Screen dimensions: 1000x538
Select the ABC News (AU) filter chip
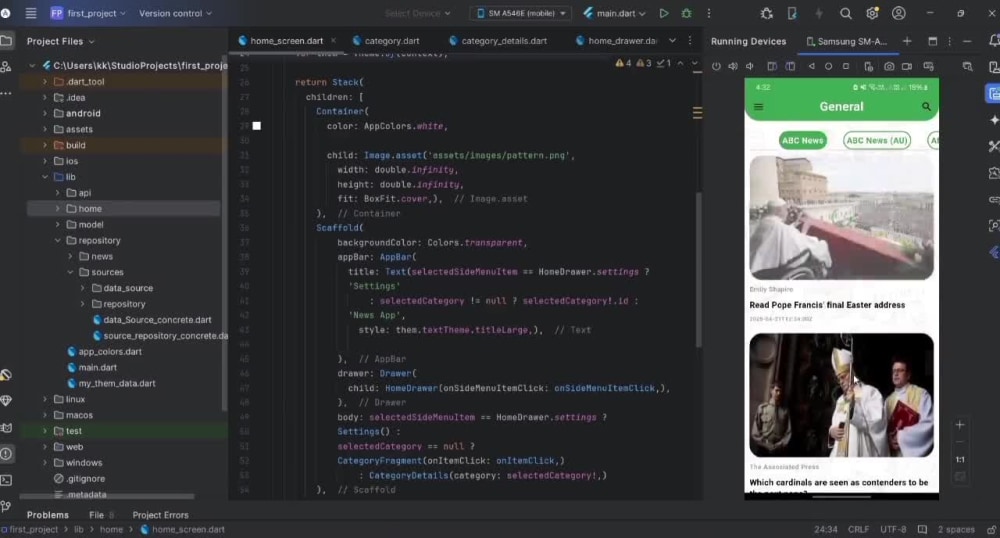tap(877, 140)
